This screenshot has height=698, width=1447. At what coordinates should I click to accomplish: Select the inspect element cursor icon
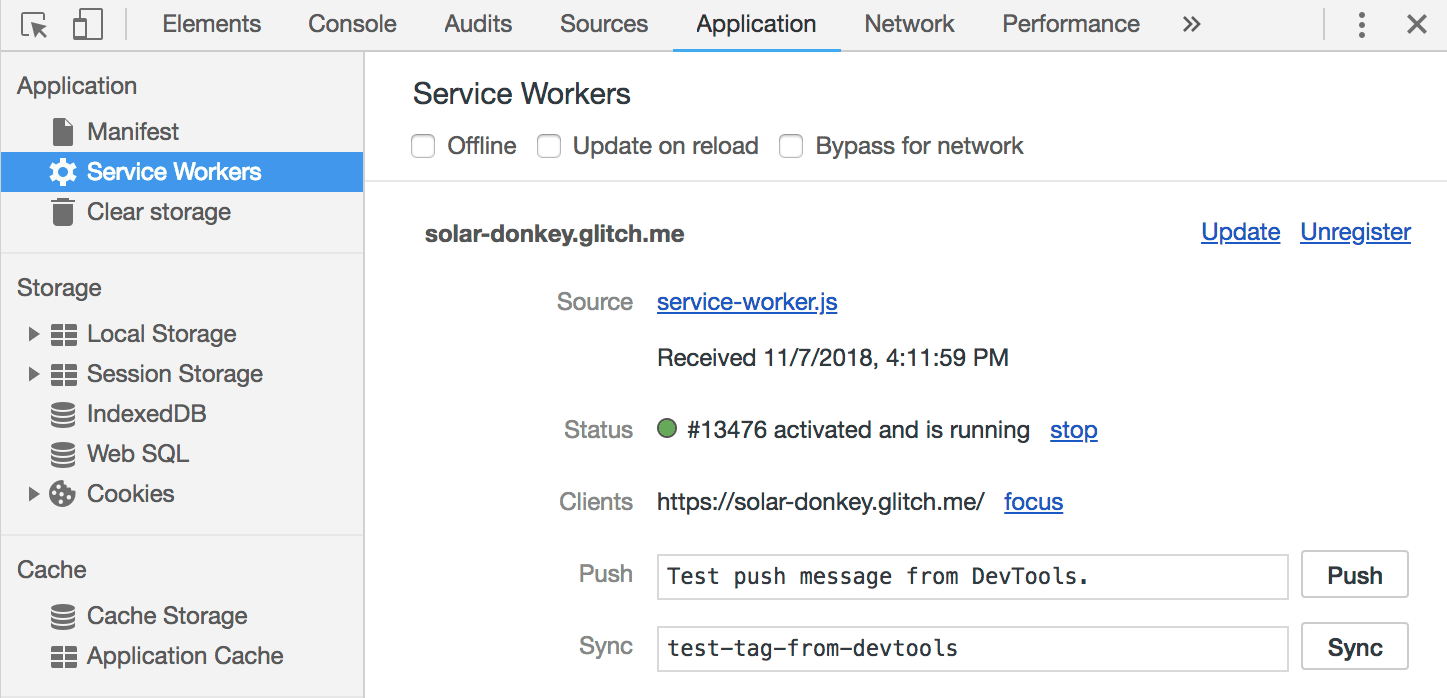(x=34, y=23)
